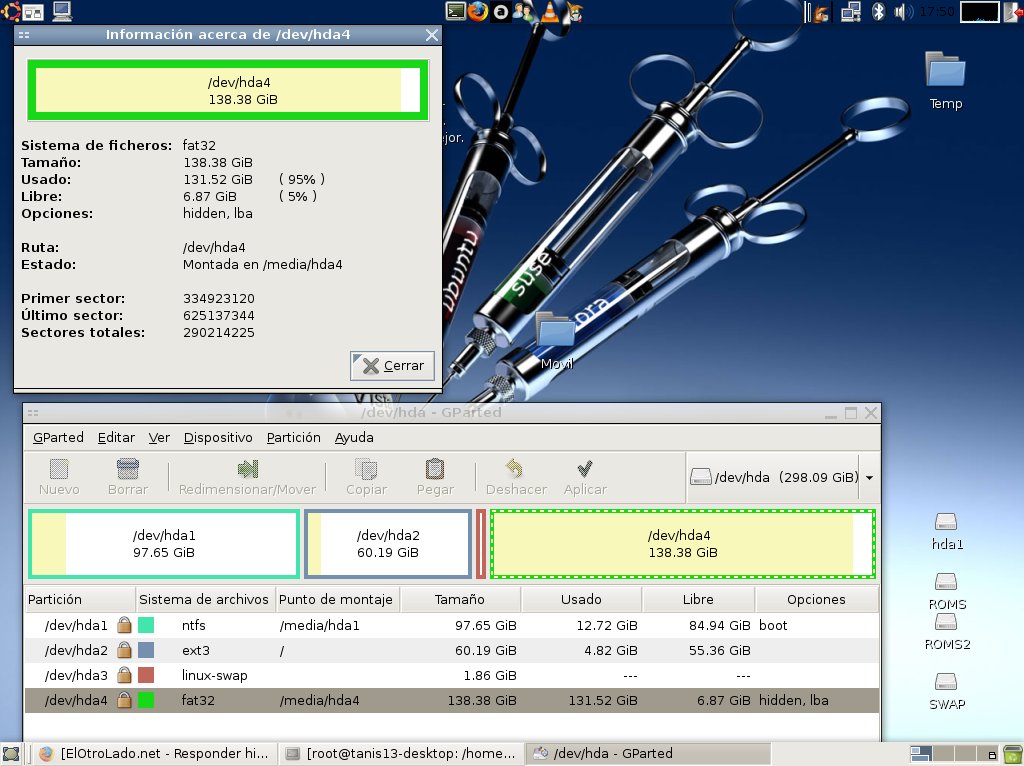Select the /dev/hda2 ext3 table row
This screenshot has width=1024, height=766.
[x=450, y=650]
